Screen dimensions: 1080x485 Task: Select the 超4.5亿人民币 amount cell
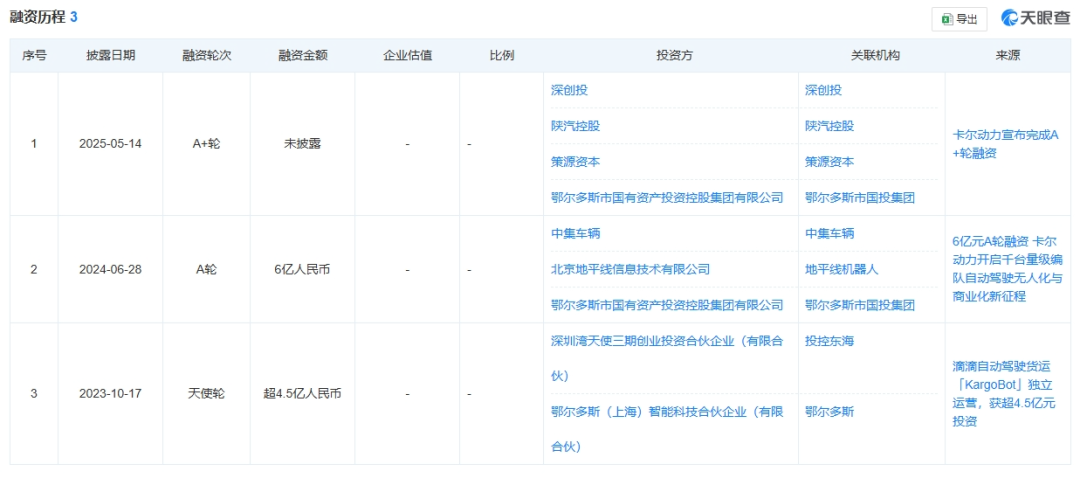pos(302,394)
